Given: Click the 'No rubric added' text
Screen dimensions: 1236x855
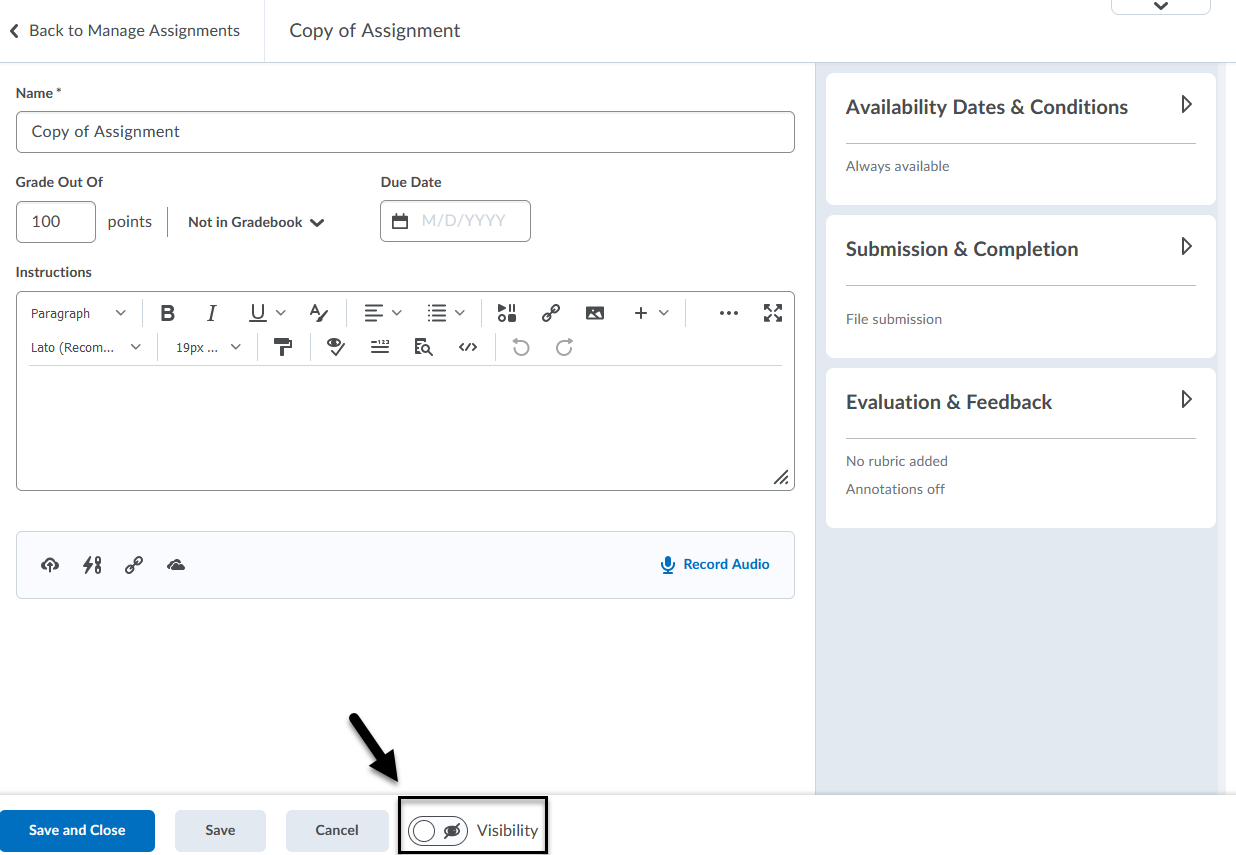Looking at the screenshot, I should pos(897,461).
